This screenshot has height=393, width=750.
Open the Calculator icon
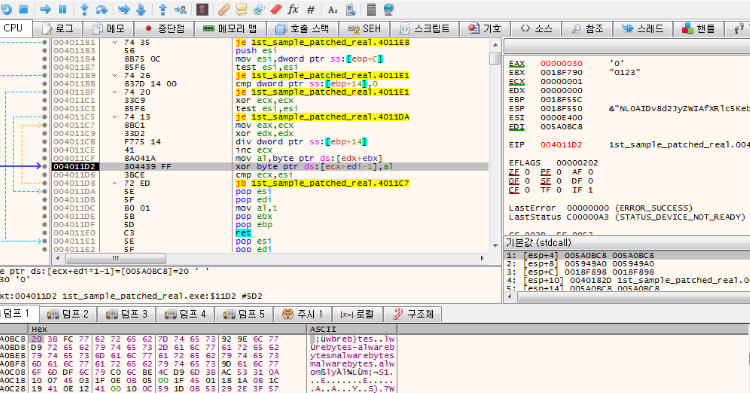pyautogui.click(x=371, y=9)
